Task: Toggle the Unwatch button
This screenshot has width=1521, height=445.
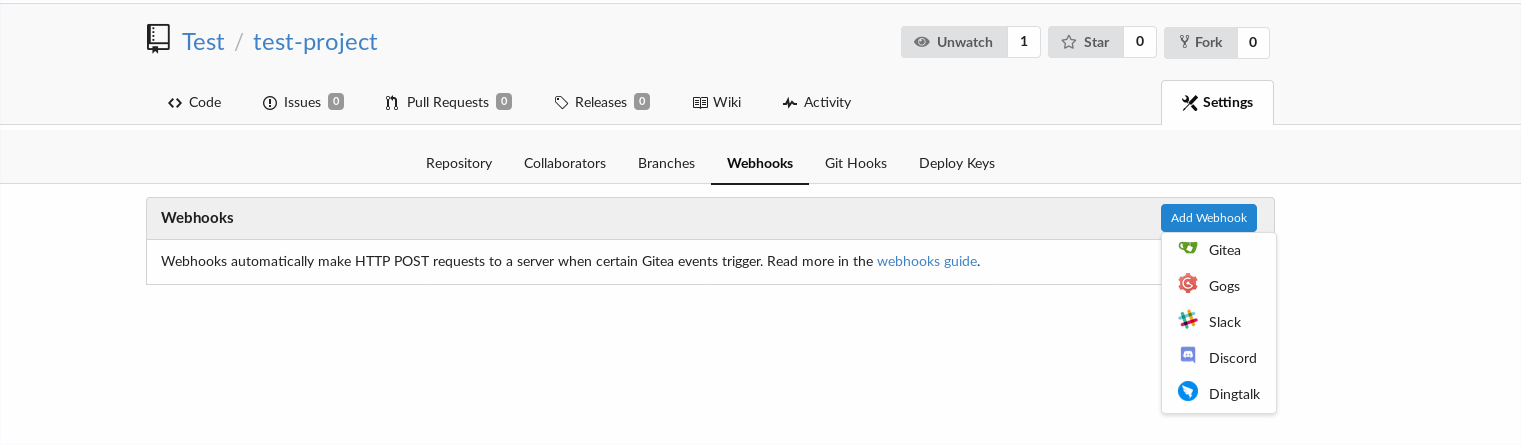Action: coord(954,42)
